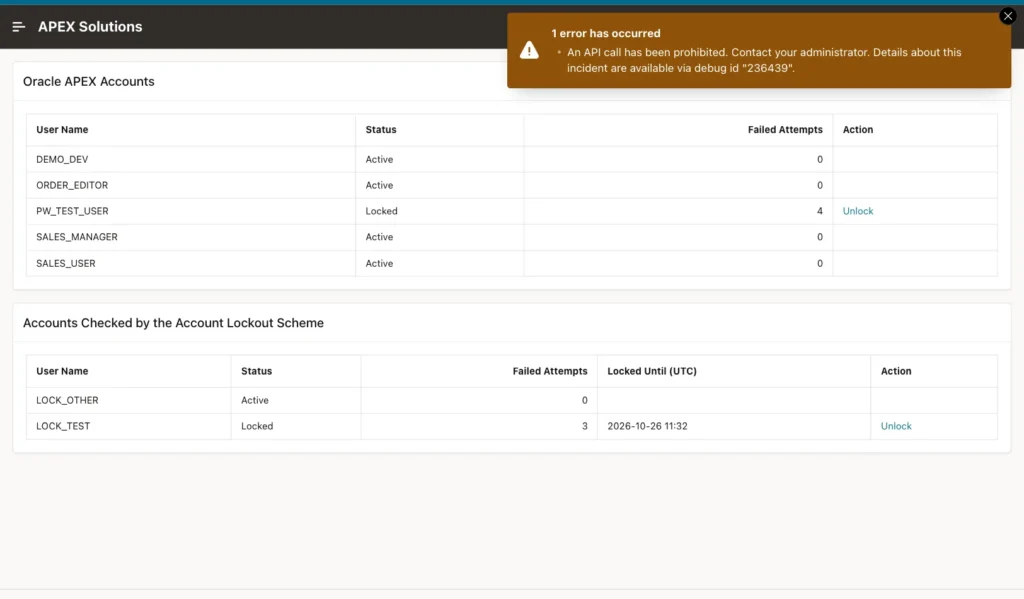Click the Active status of ORDER_EDITOR
The height and width of the screenshot is (599, 1024).
379,186
